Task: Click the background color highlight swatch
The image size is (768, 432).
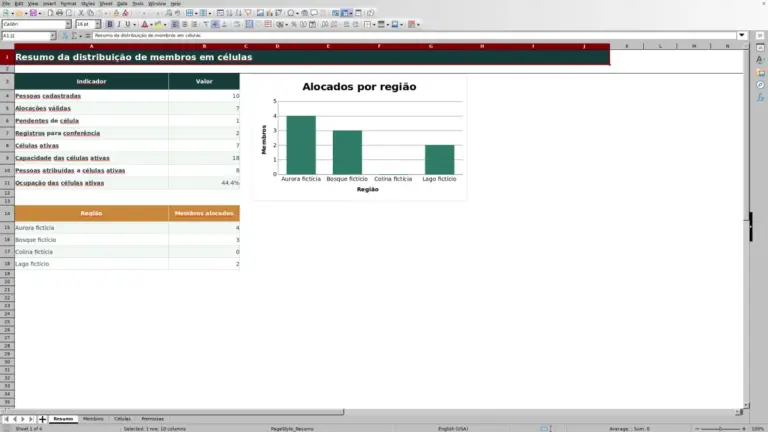Action: pyautogui.click(x=158, y=24)
